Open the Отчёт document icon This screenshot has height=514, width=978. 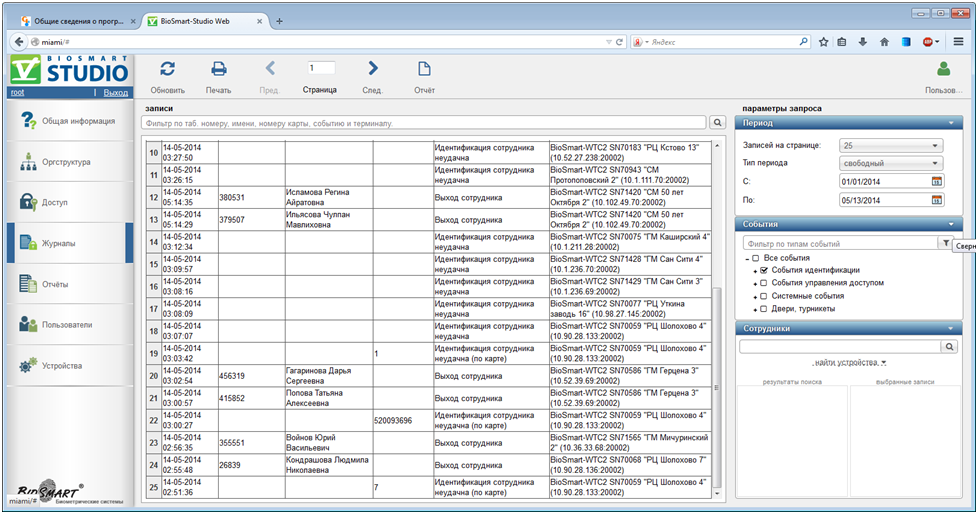(x=424, y=69)
